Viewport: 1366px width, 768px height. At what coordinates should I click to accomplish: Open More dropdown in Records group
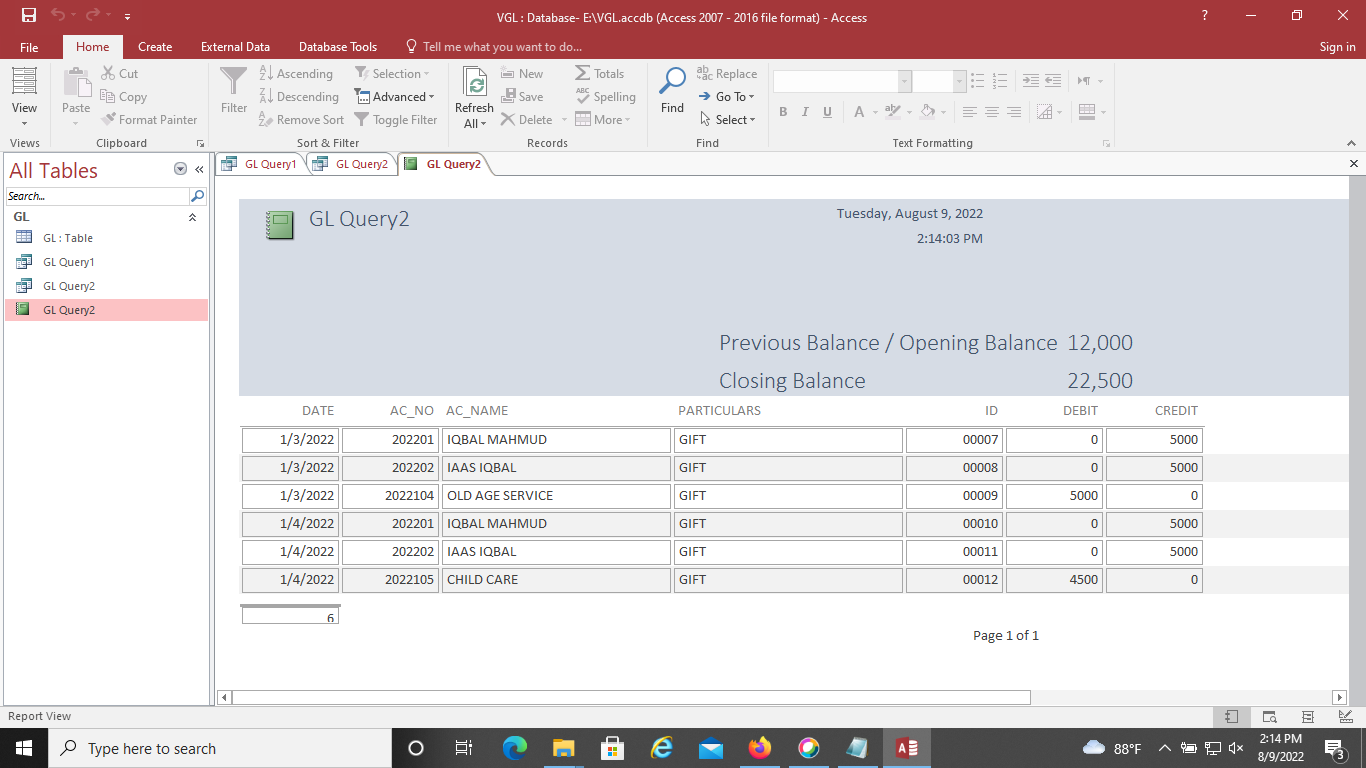point(603,120)
